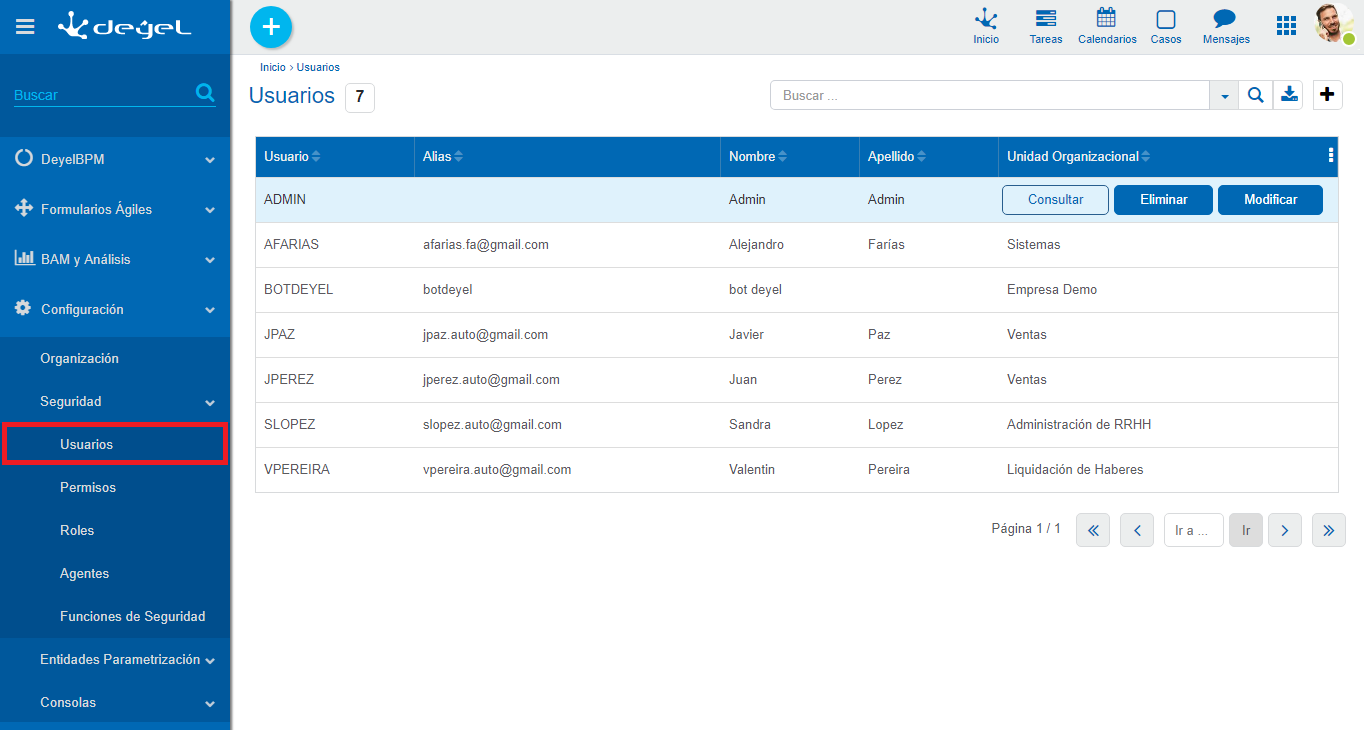
Task: Select the JPAZ user row
Action: point(796,335)
